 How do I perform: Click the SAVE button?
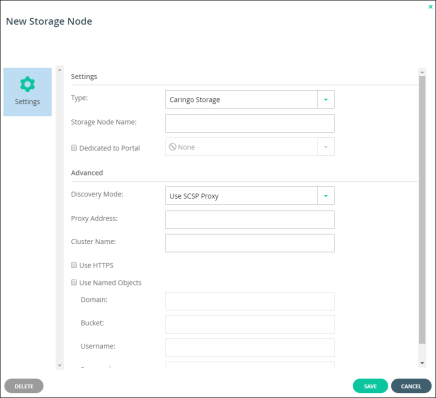pos(370,386)
